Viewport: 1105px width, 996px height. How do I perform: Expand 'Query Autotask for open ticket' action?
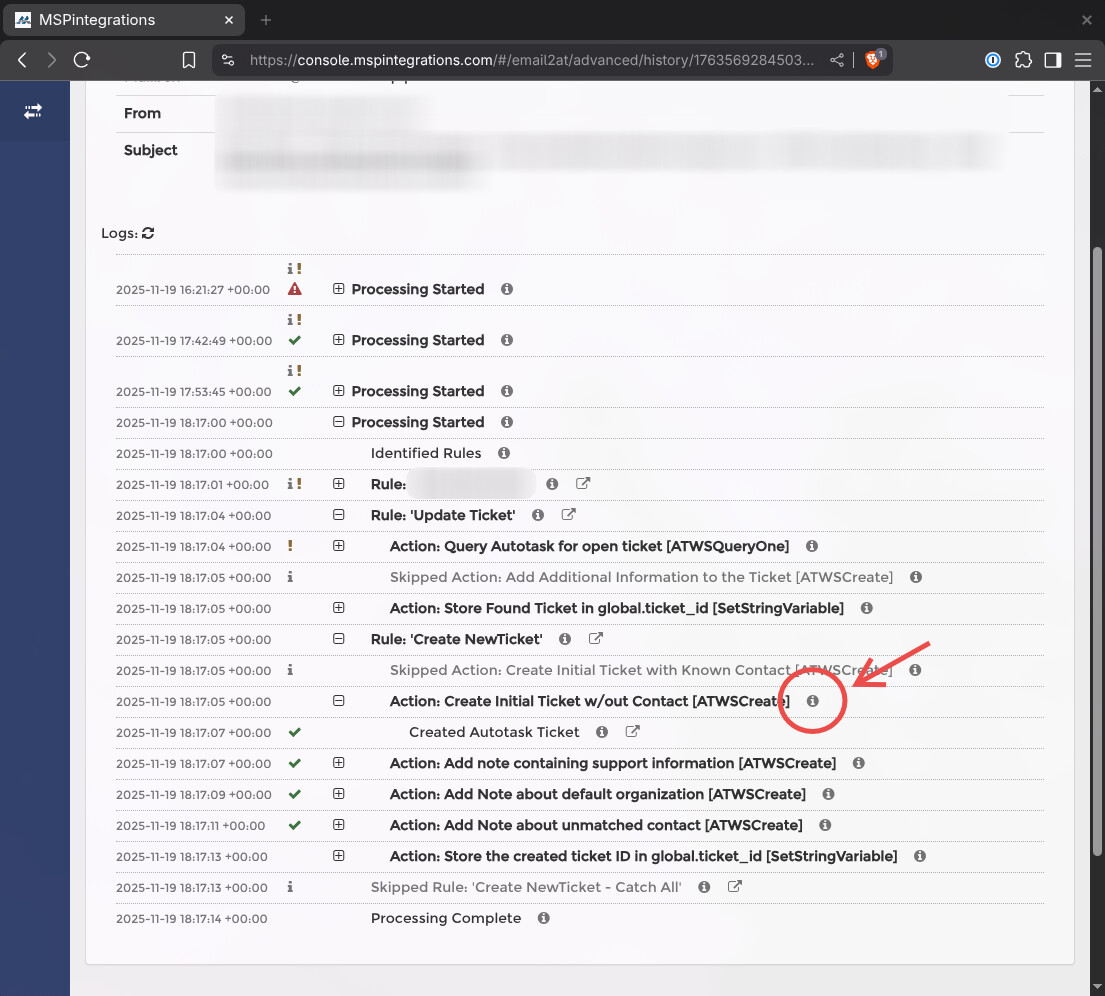(338, 546)
